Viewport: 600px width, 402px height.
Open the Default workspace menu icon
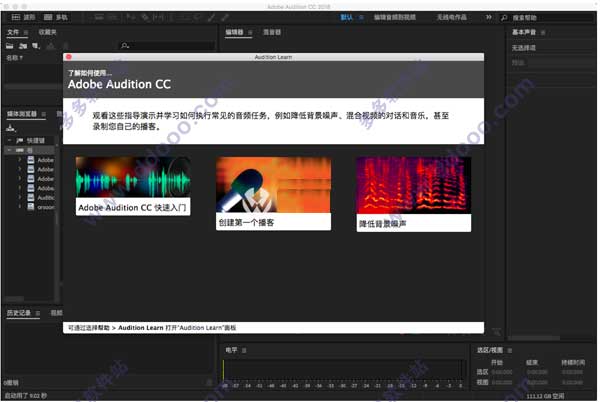[361, 17]
